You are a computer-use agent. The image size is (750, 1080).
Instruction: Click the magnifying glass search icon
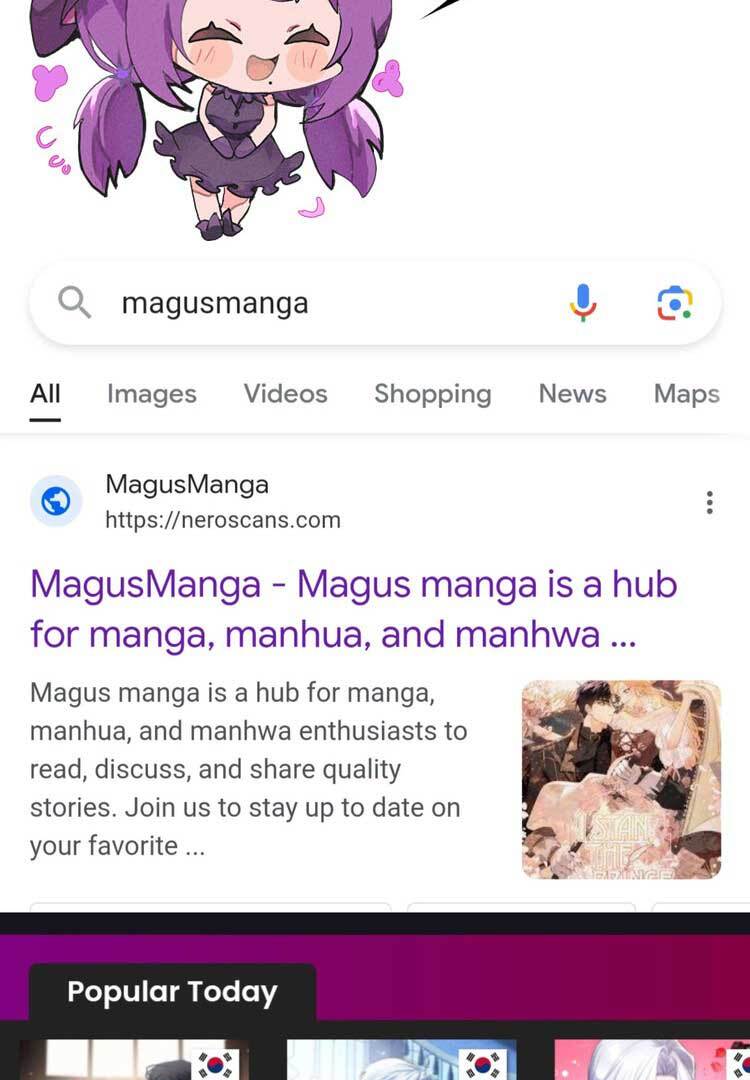point(74,303)
